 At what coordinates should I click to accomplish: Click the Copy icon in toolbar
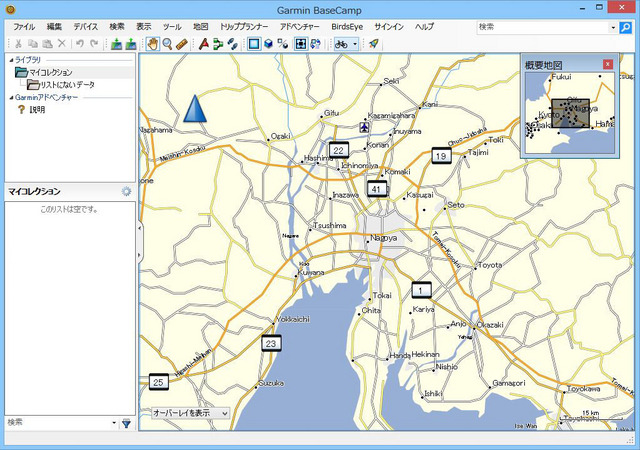[33, 44]
